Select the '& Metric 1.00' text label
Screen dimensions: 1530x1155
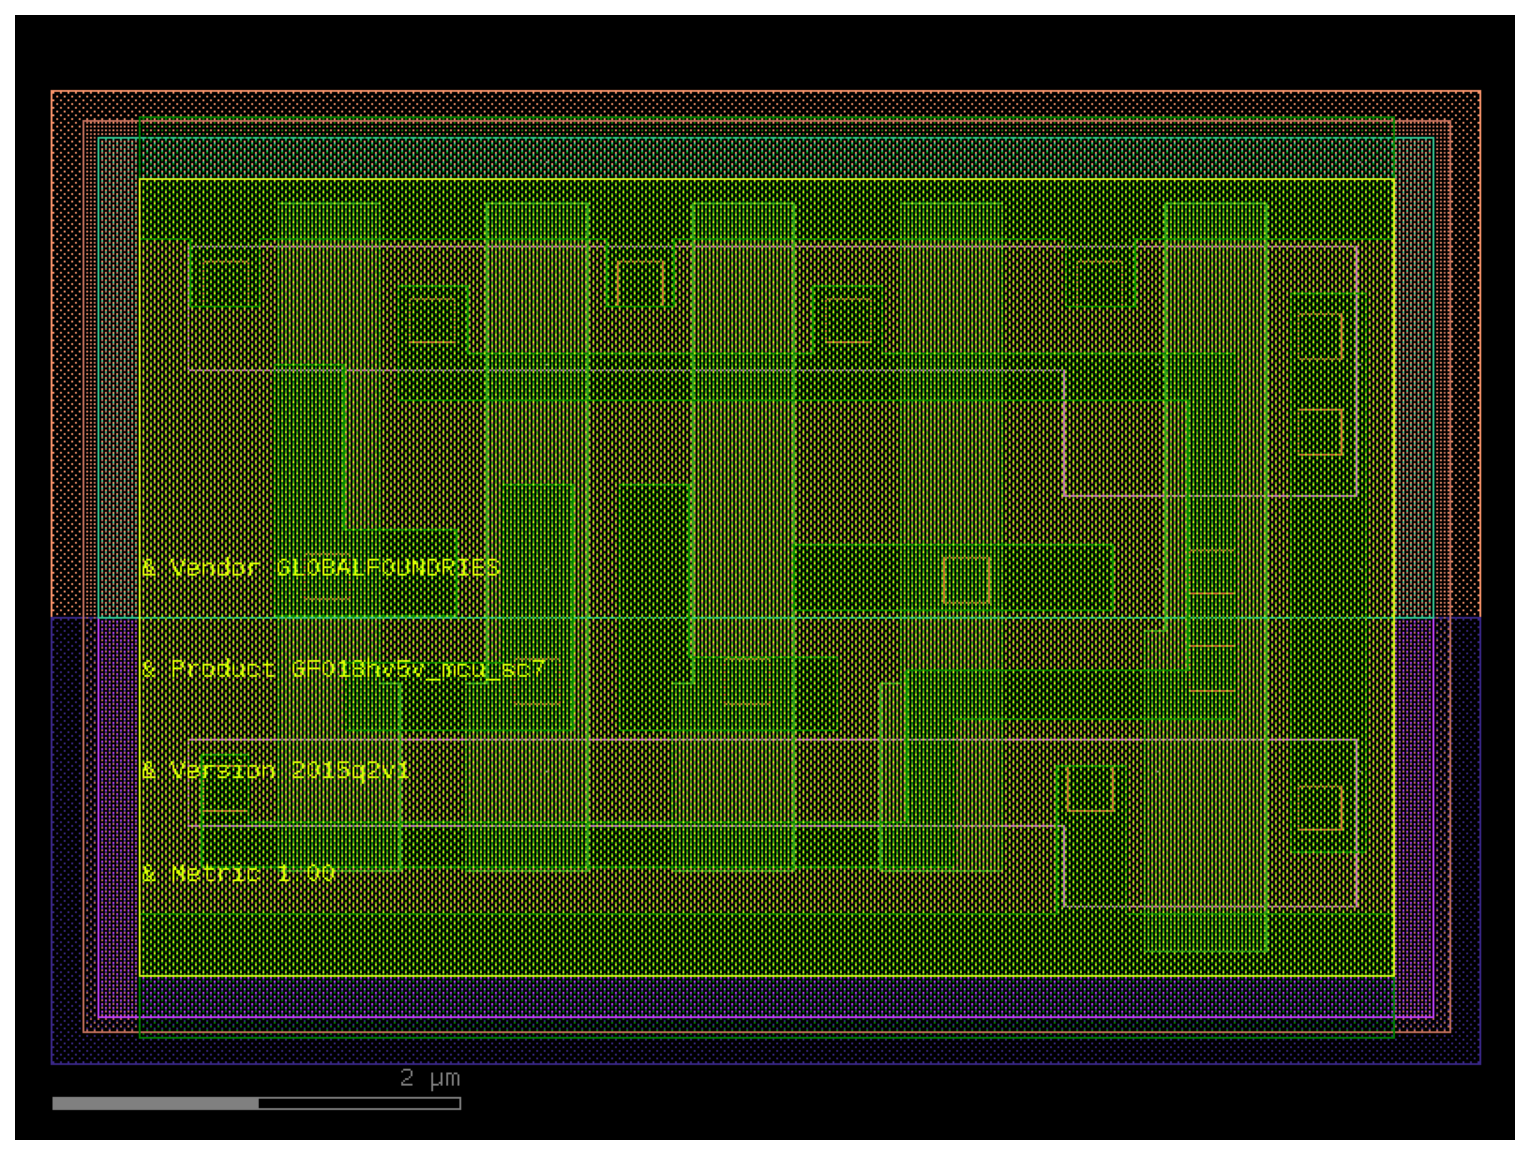pyautogui.click(x=238, y=873)
